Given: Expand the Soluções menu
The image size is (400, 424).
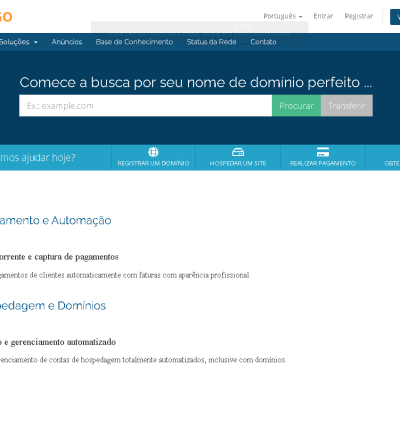Looking at the screenshot, I should [18, 42].
